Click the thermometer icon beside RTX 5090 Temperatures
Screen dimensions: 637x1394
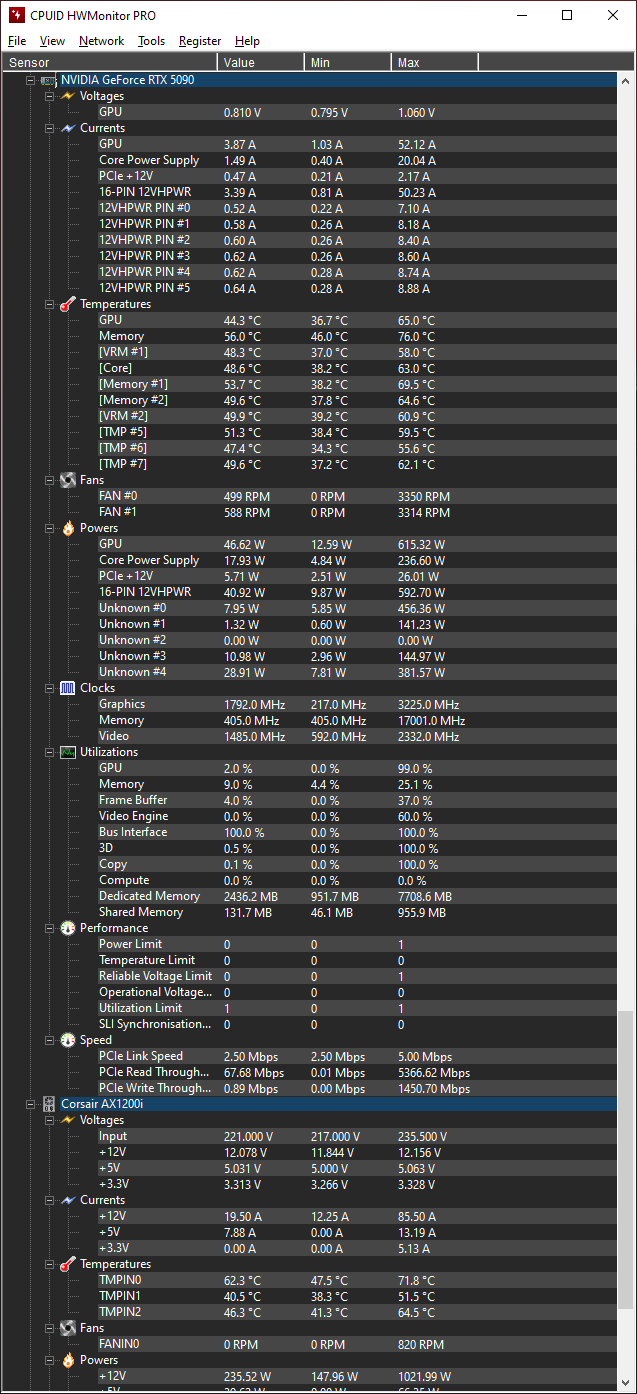coord(68,304)
